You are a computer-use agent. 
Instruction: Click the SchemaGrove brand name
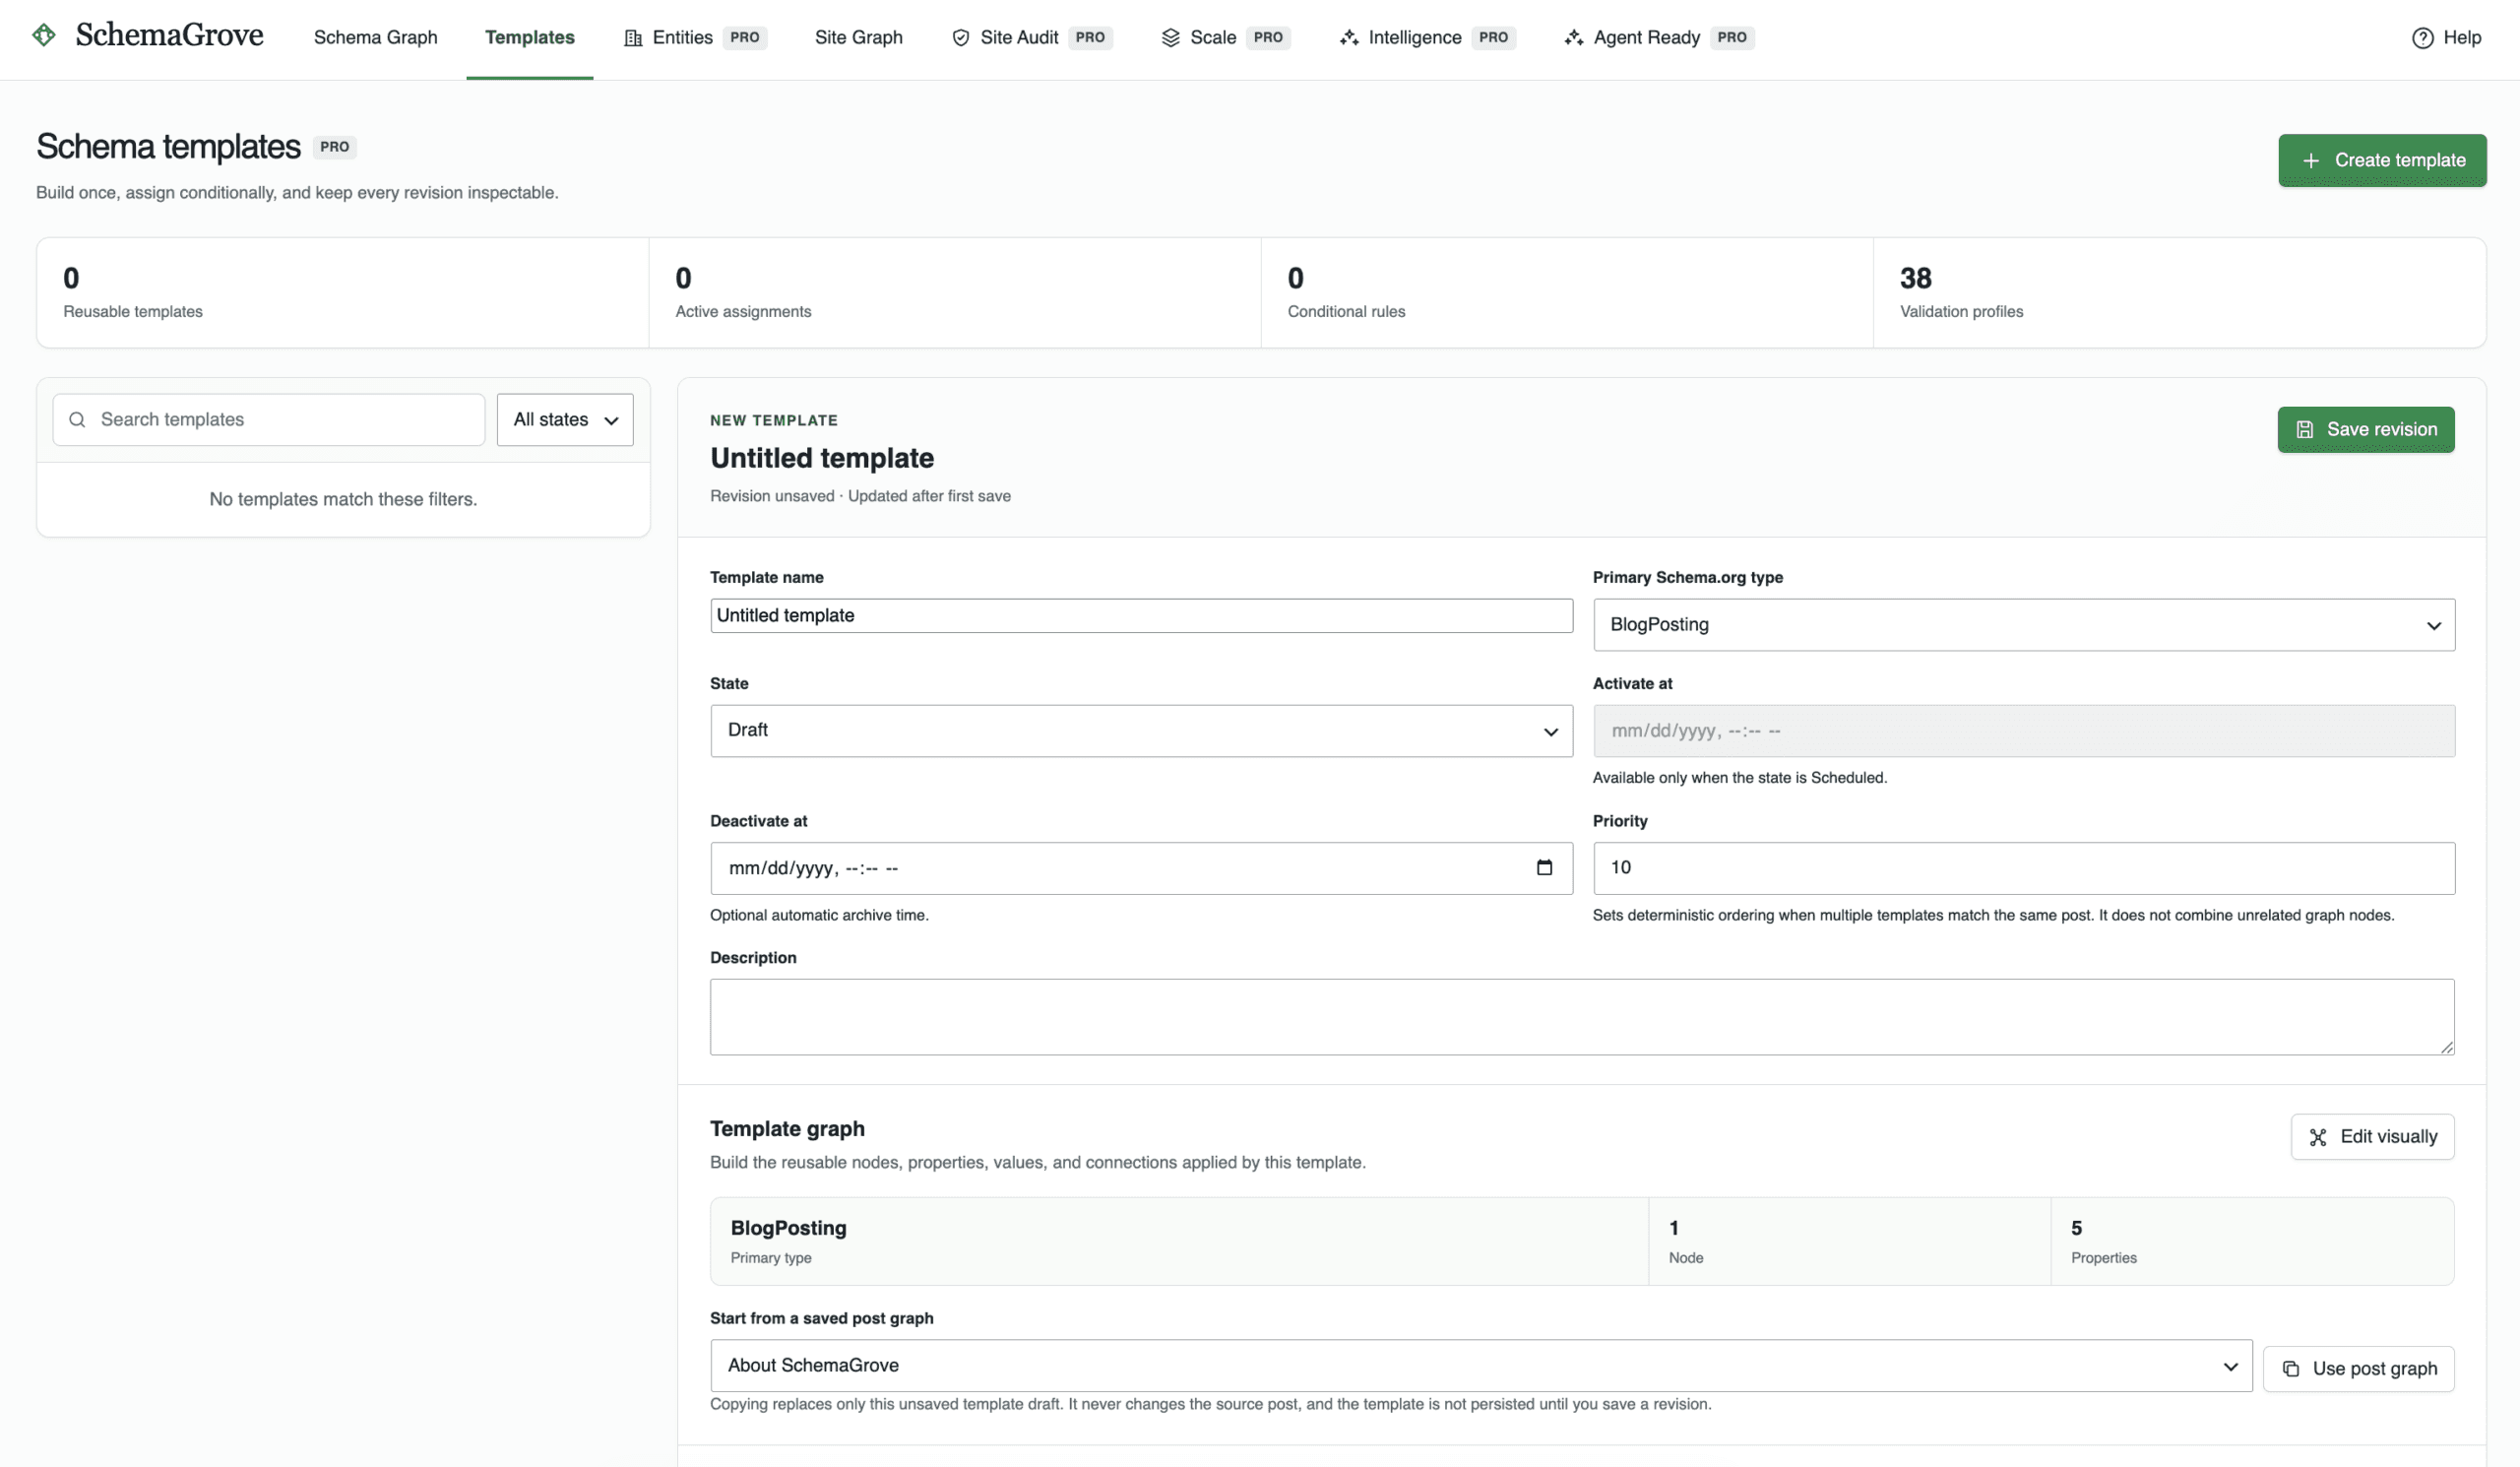click(169, 35)
